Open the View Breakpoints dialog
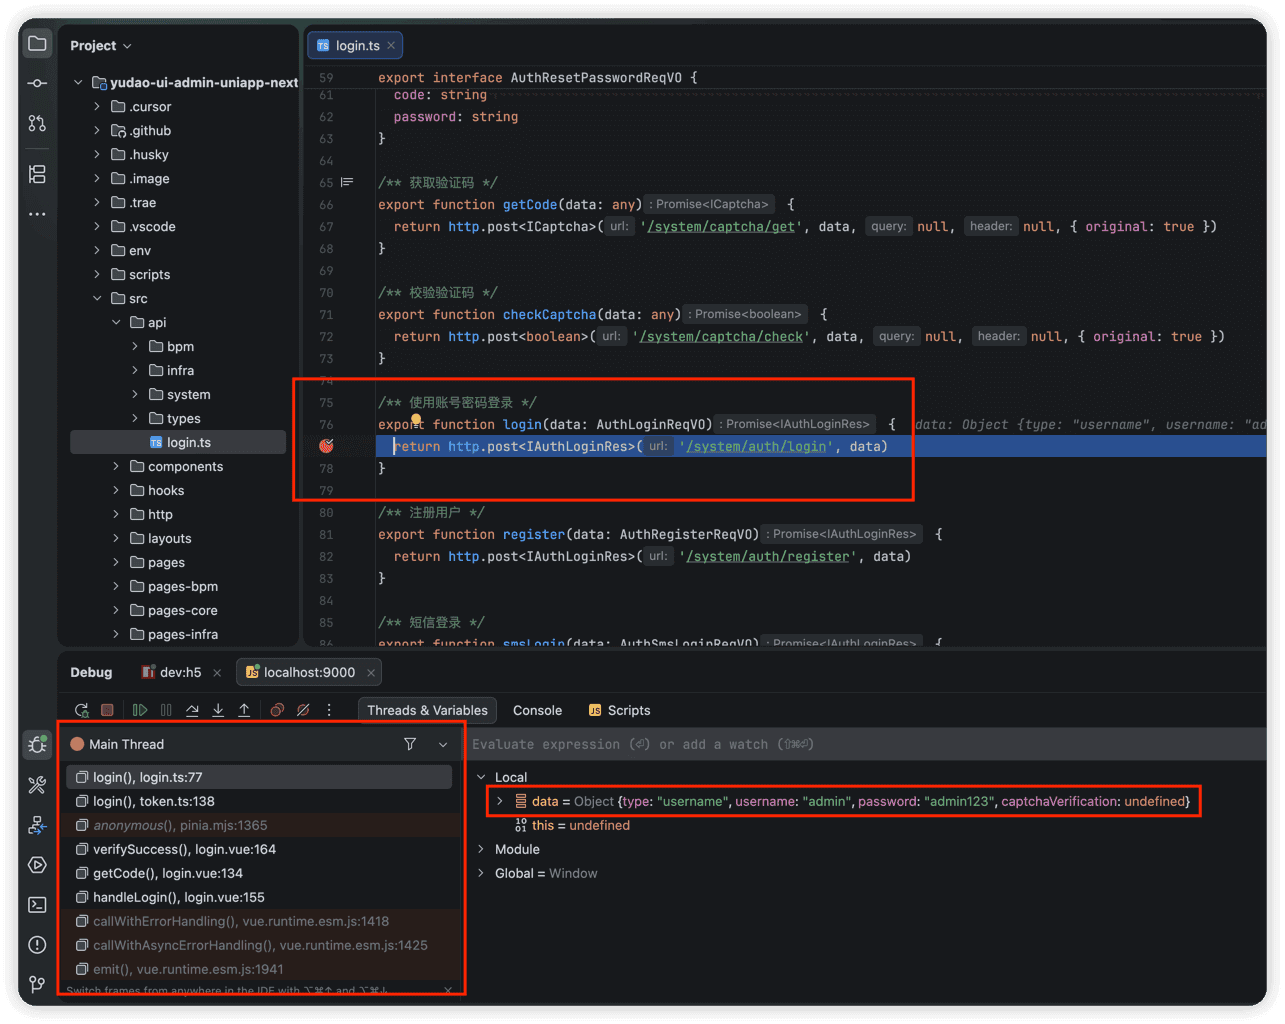The image size is (1285, 1024). click(x=277, y=710)
